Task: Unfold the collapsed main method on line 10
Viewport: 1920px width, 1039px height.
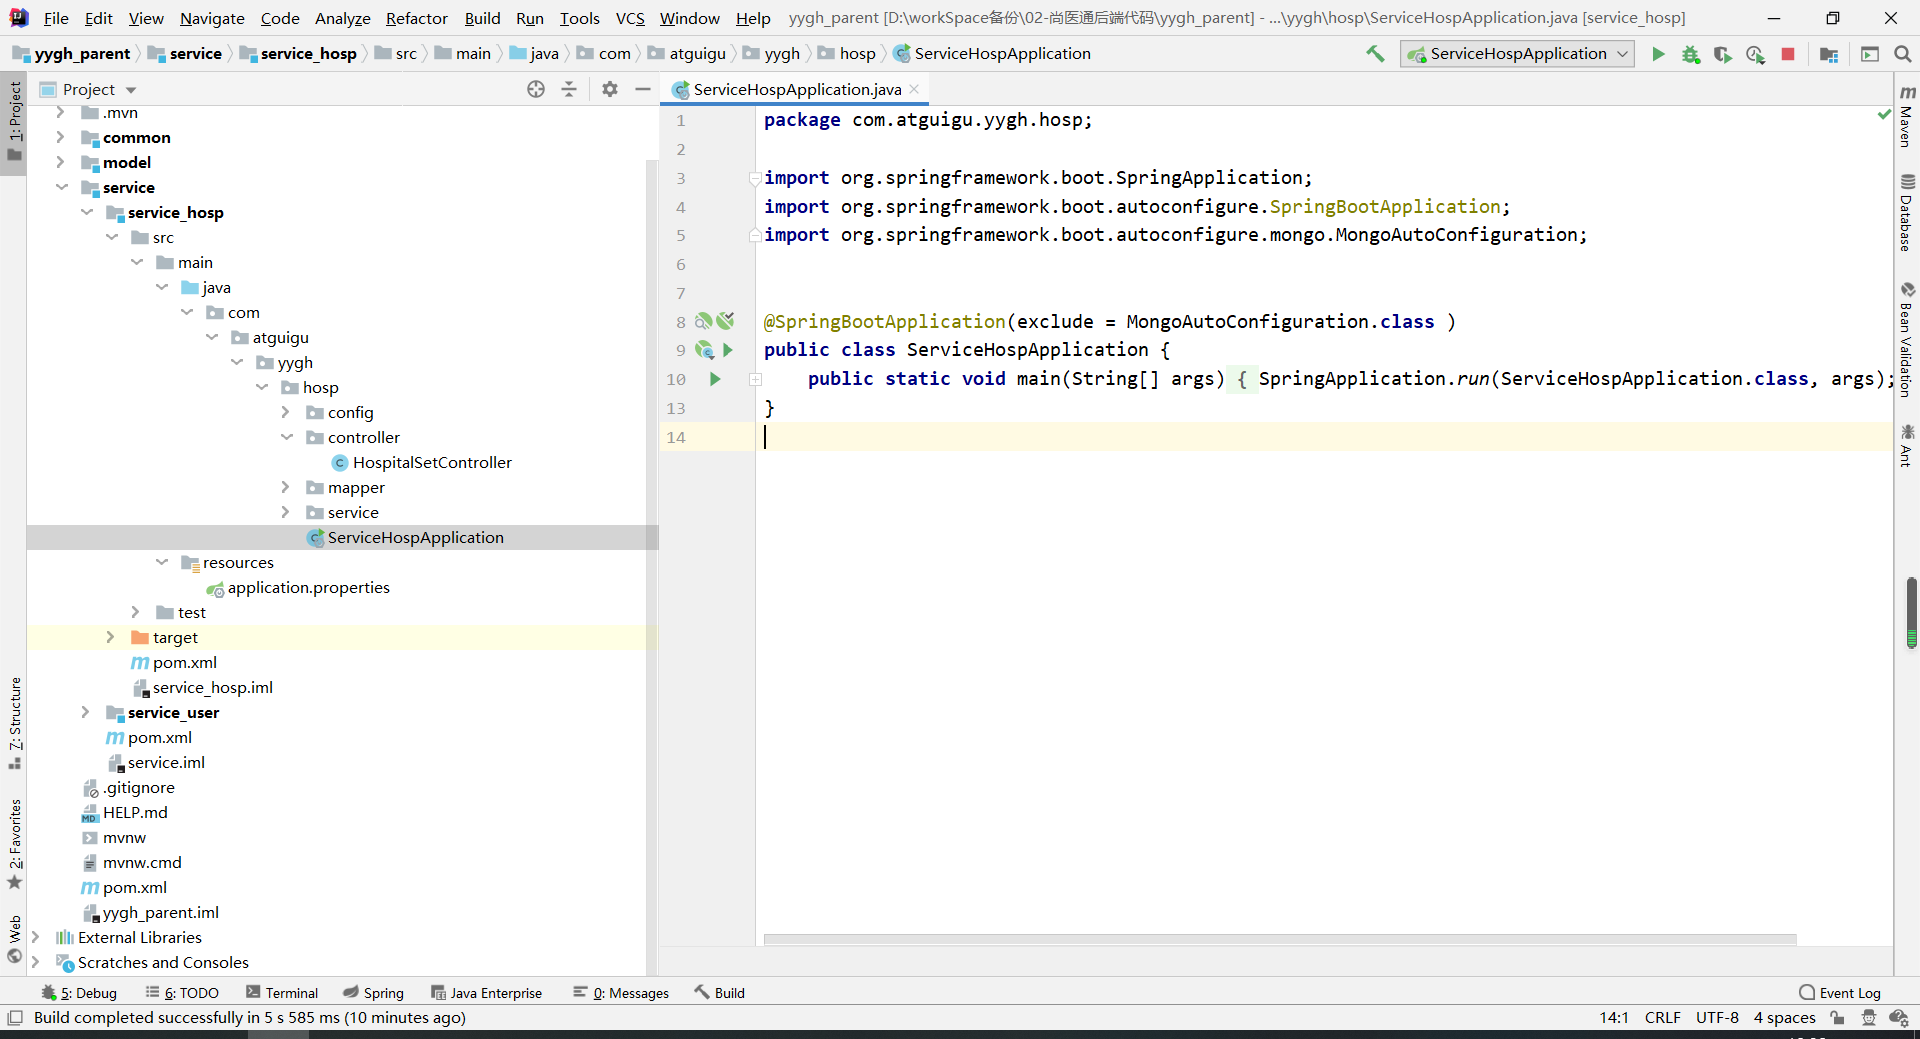Action: (756, 380)
